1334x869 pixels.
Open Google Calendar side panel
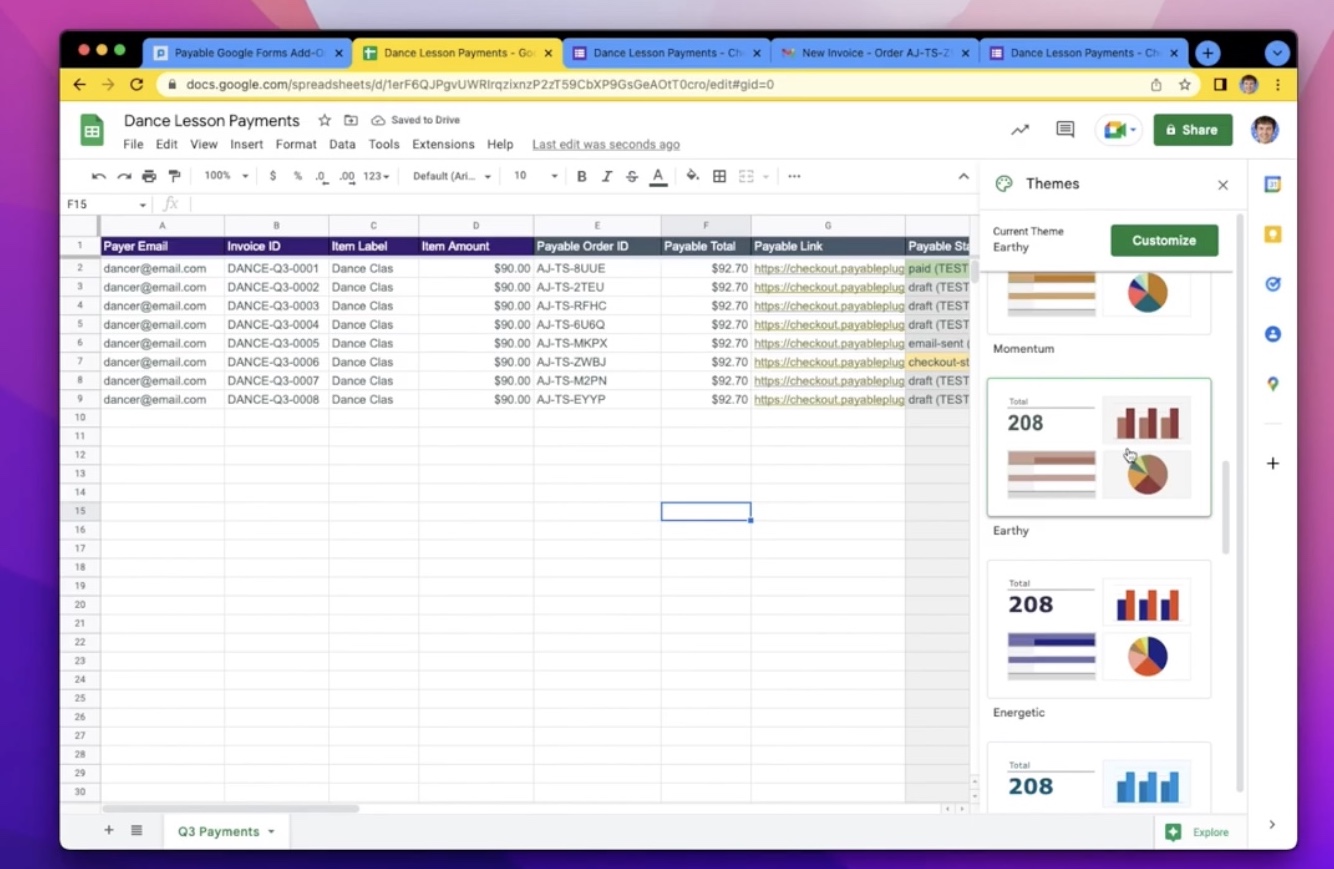pos(1272,185)
